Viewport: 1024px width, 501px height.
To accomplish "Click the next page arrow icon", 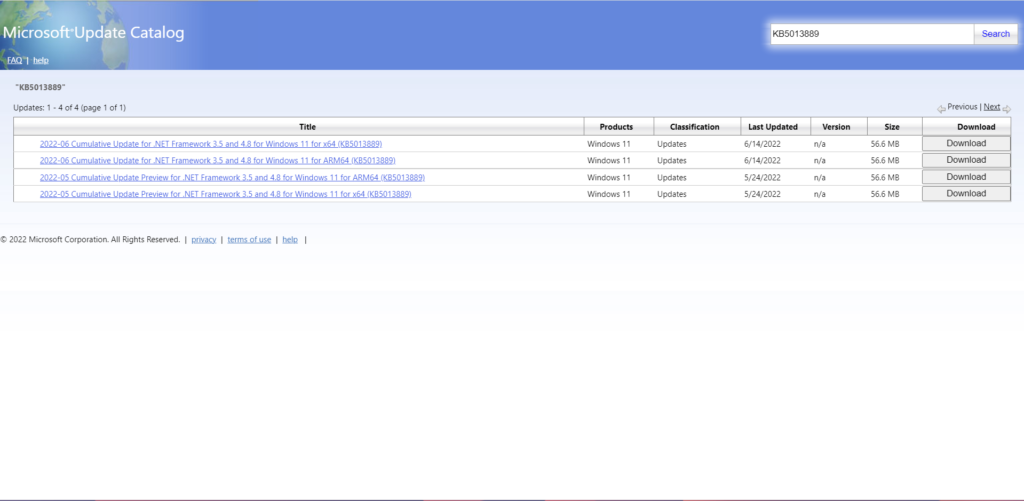I will pyautogui.click(x=1006, y=108).
